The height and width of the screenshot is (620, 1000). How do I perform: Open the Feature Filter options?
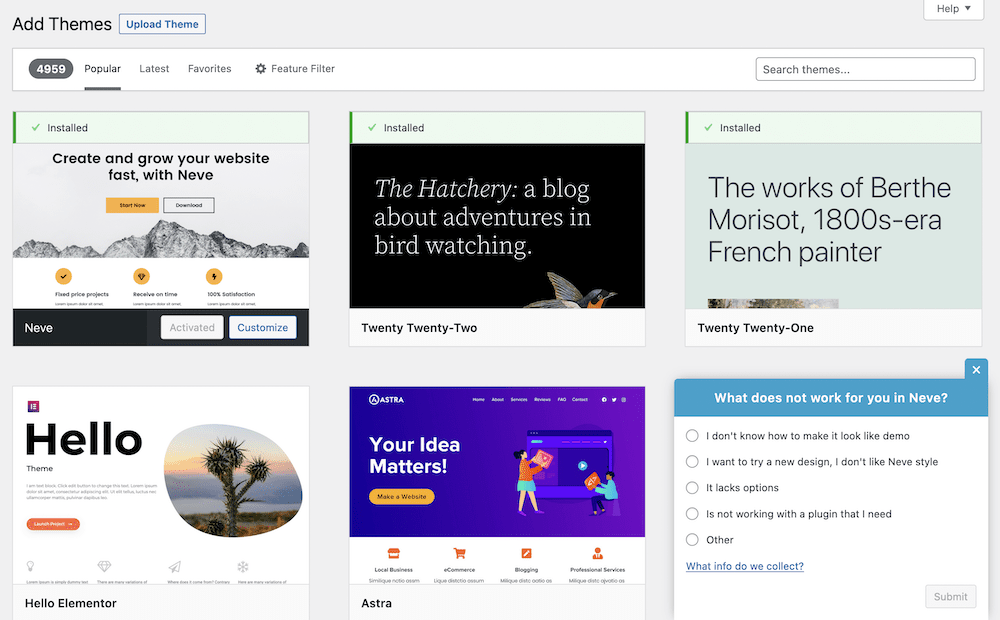pyautogui.click(x=295, y=68)
